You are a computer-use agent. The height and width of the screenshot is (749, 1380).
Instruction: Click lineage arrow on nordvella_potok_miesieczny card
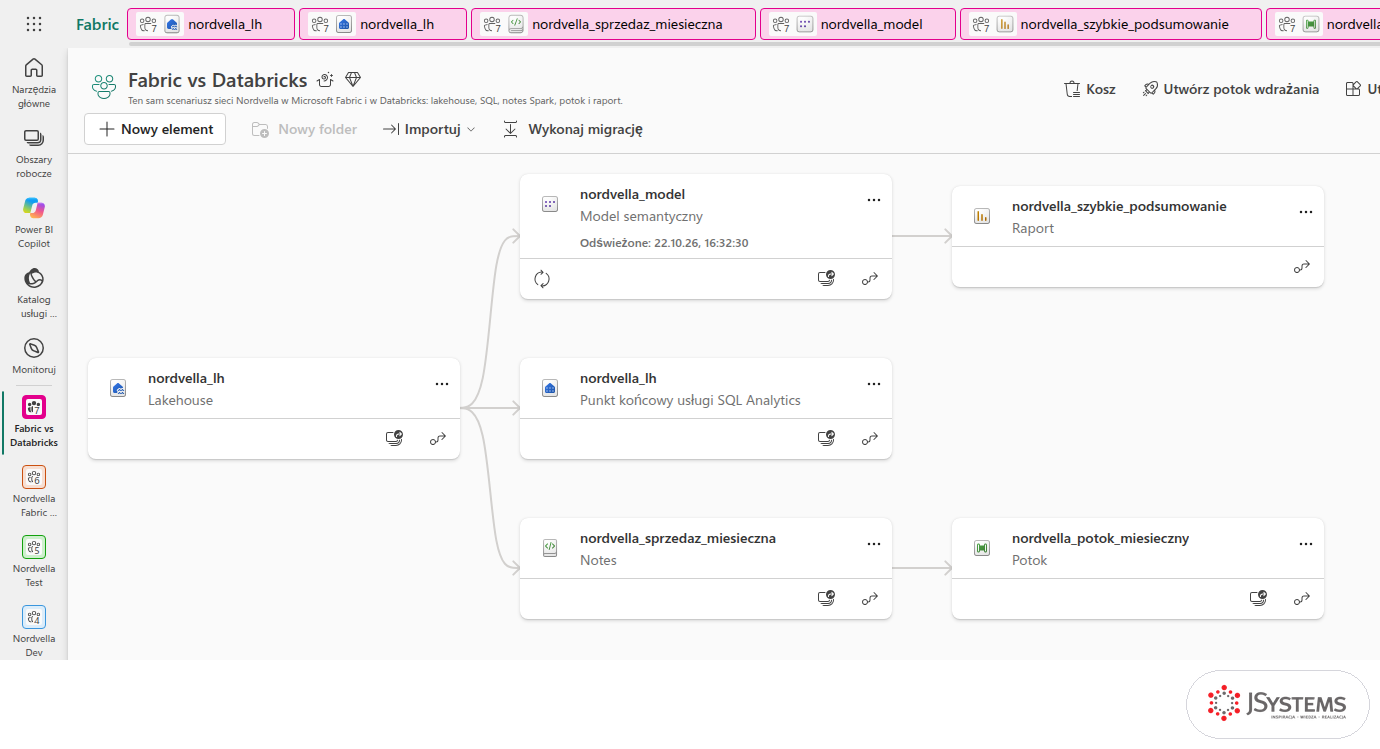(1302, 598)
